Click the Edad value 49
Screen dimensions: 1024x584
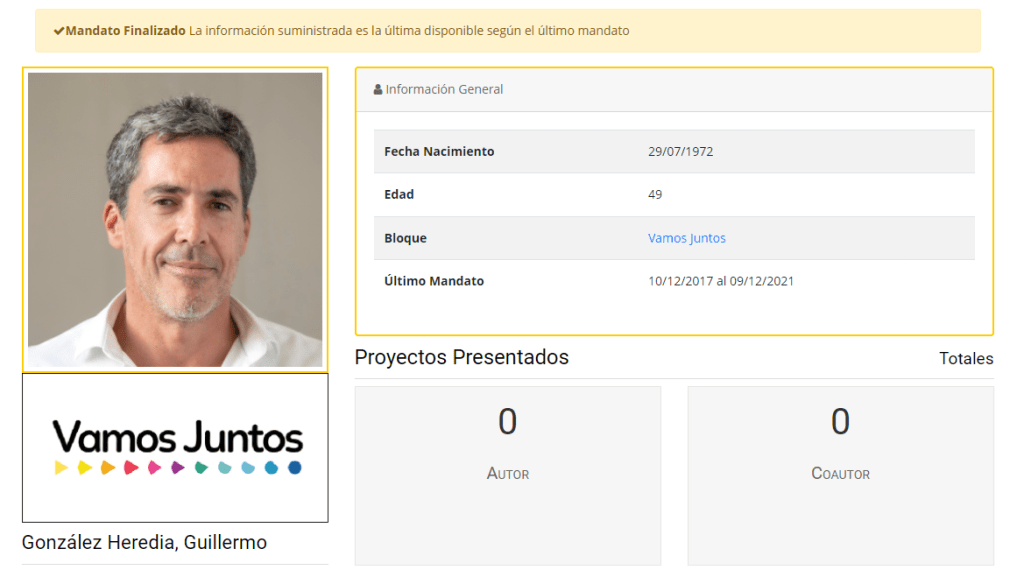click(x=655, y=195)
